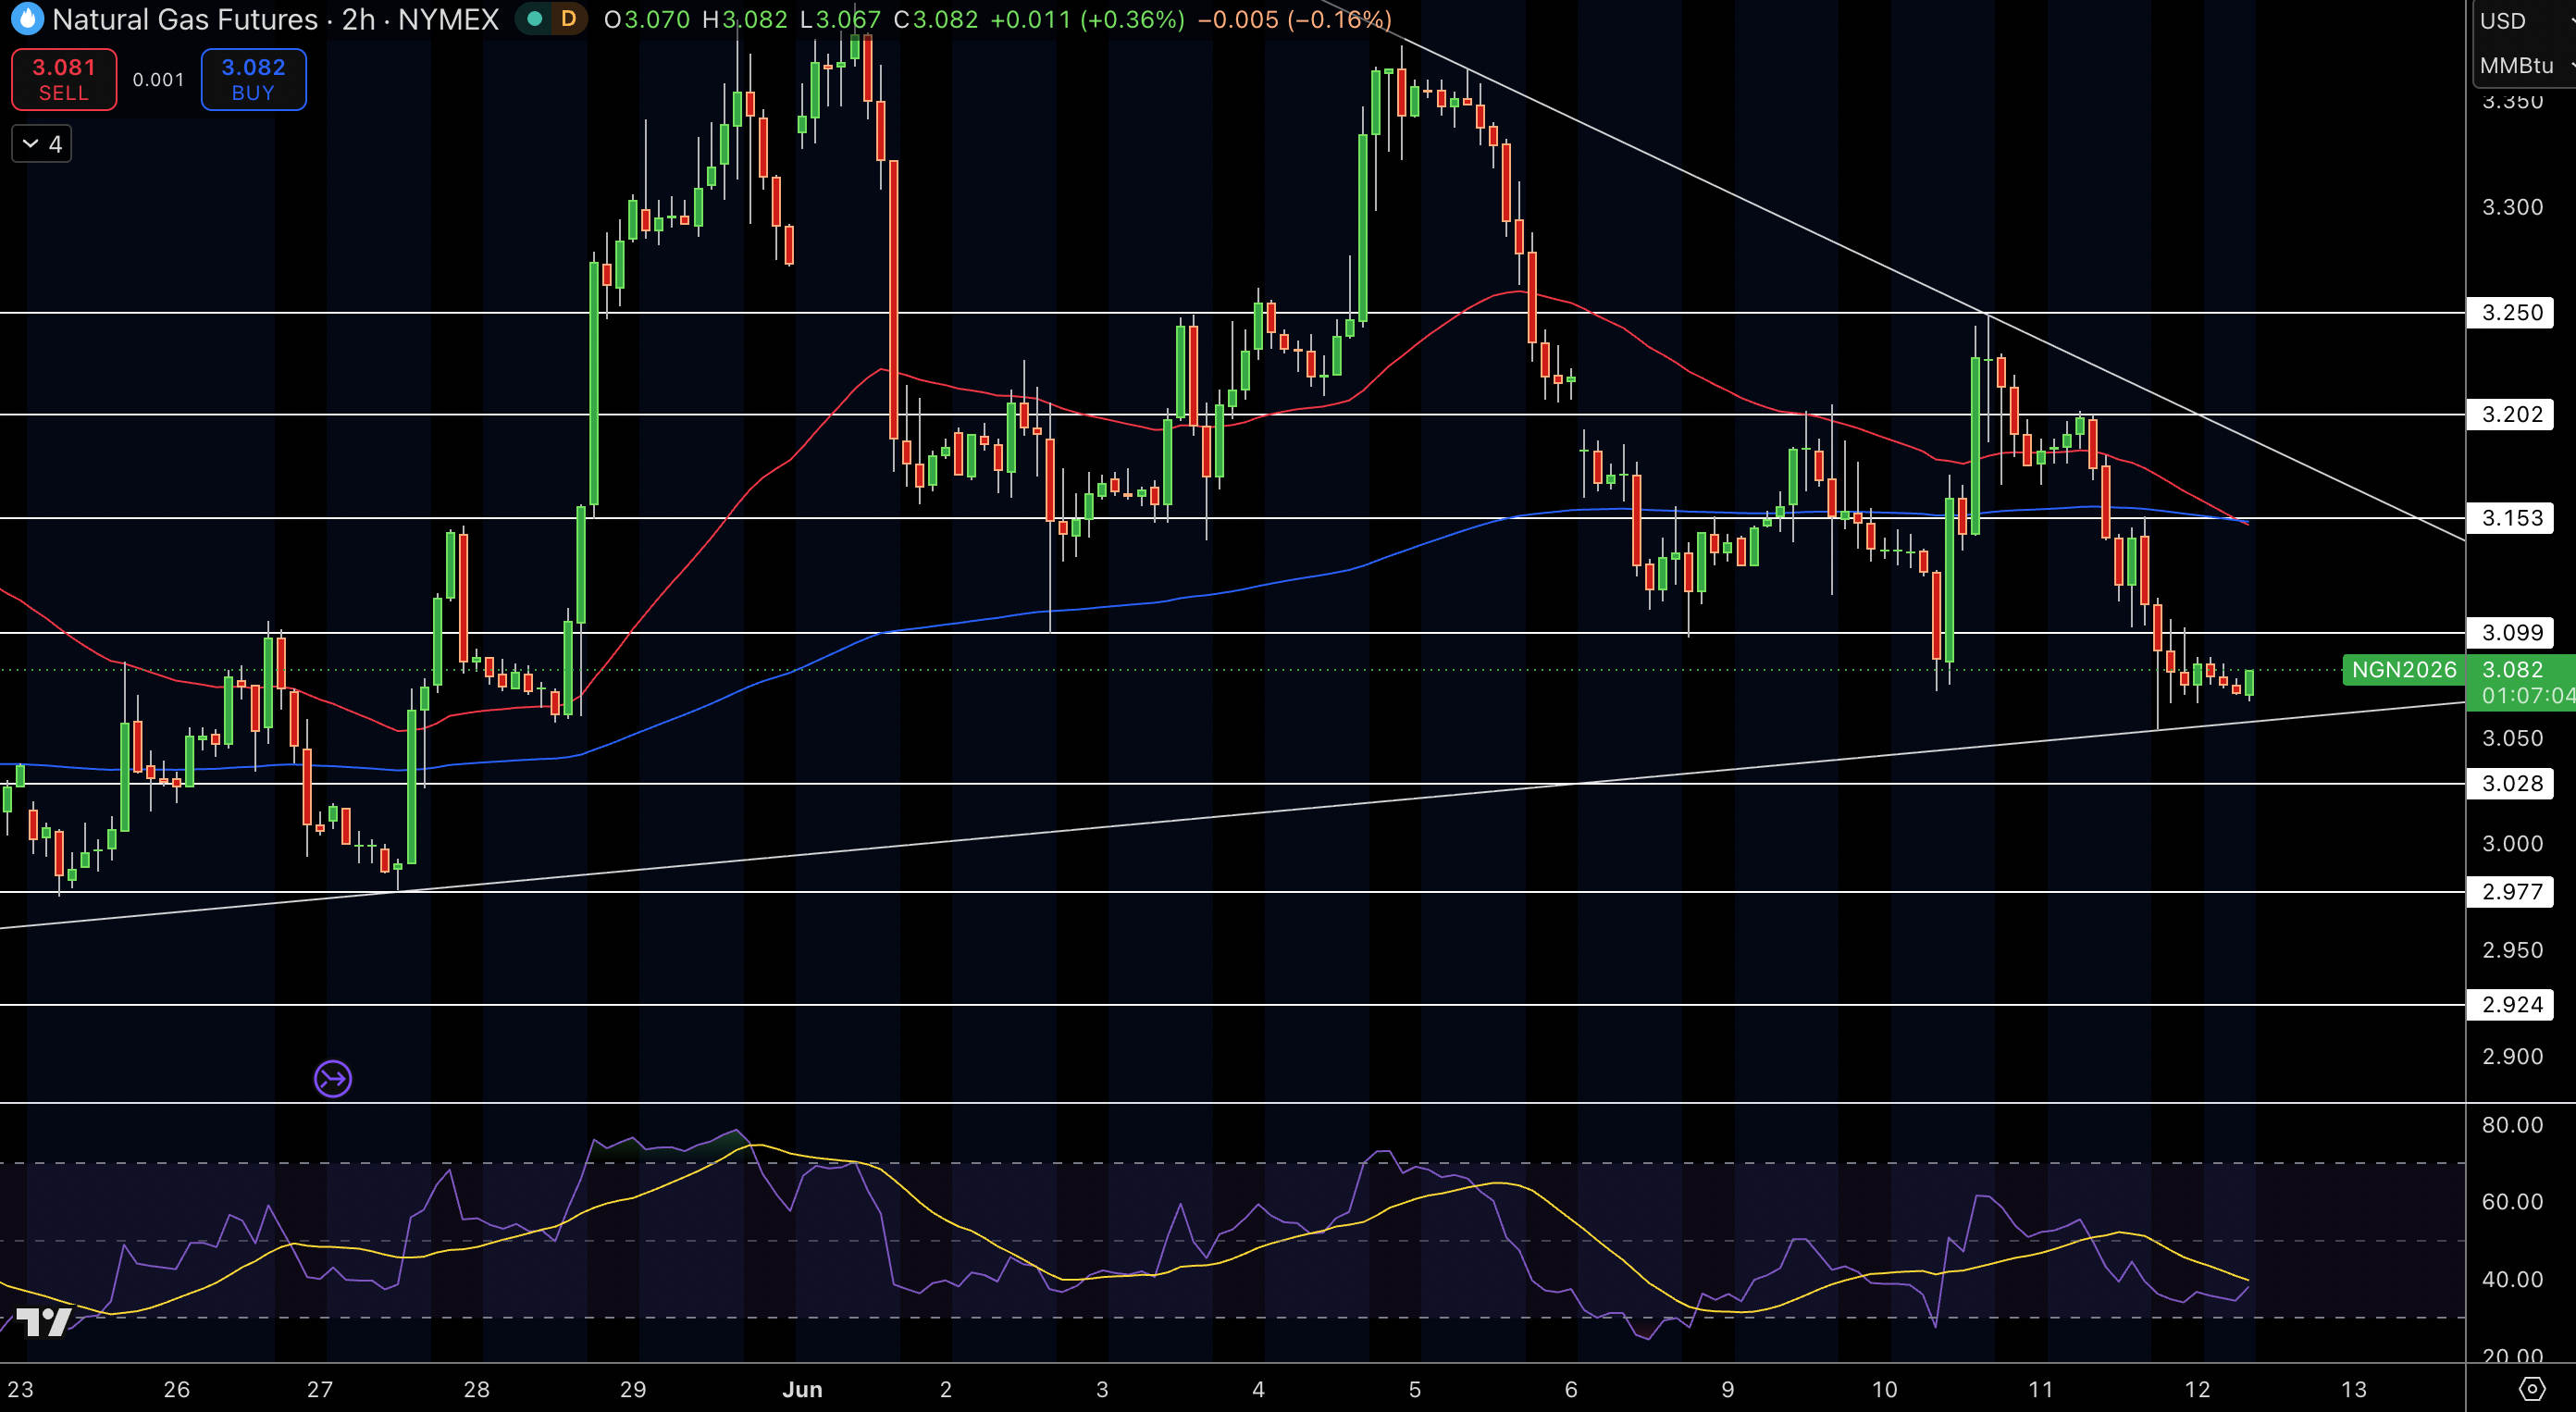The height and width of the screenshot is (1412, 2576).
Task: Click the Natural Gas Futures 2h NYMEX title
Action: click(x=275, y=19)
